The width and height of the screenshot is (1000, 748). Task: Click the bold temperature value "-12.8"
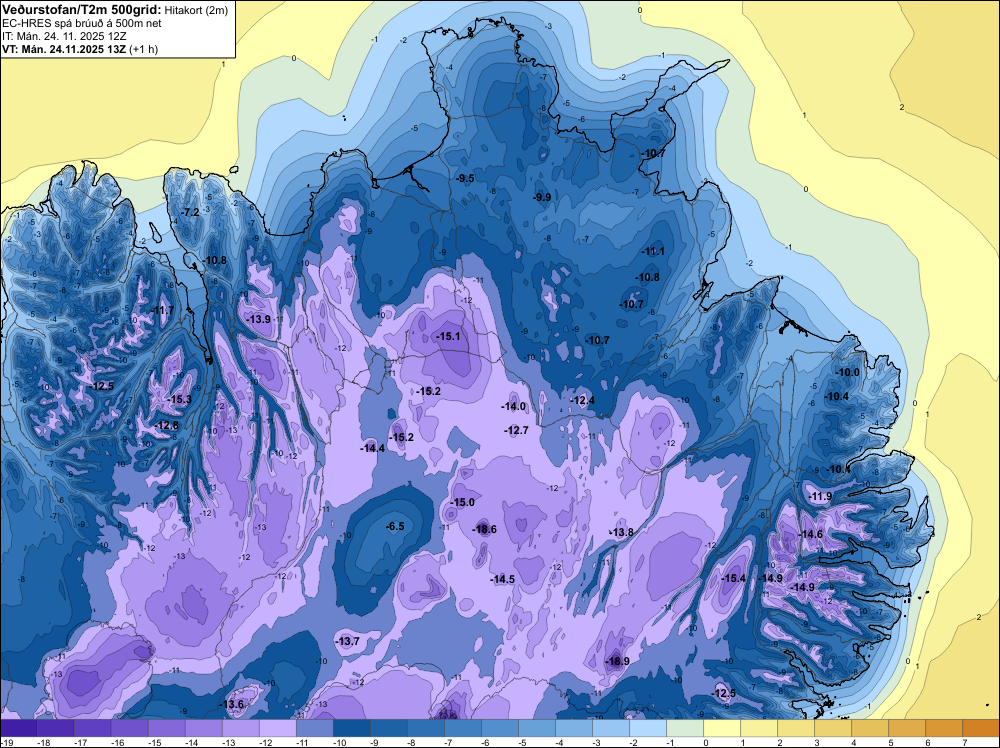[166, 425]
